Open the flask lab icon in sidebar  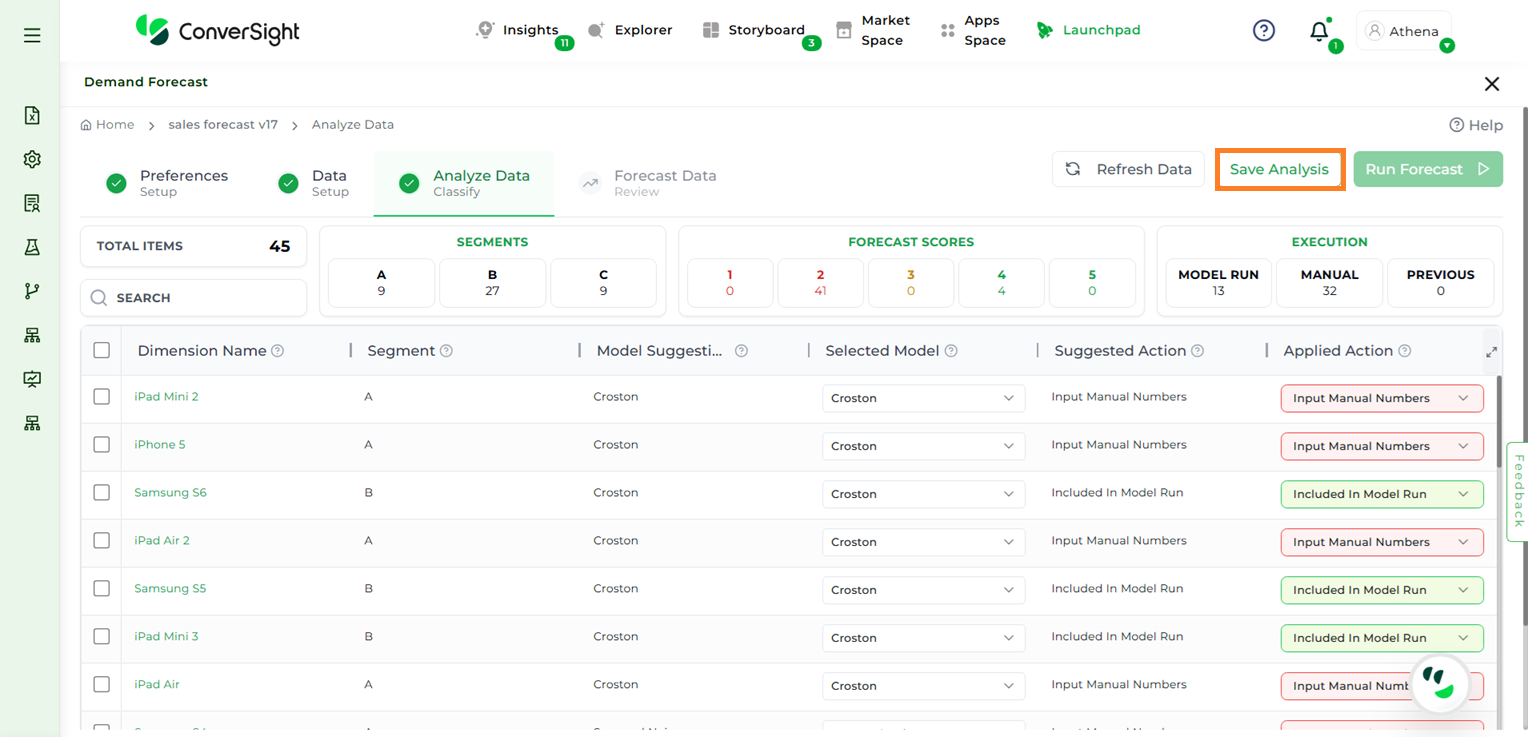[x=32, y=247]
